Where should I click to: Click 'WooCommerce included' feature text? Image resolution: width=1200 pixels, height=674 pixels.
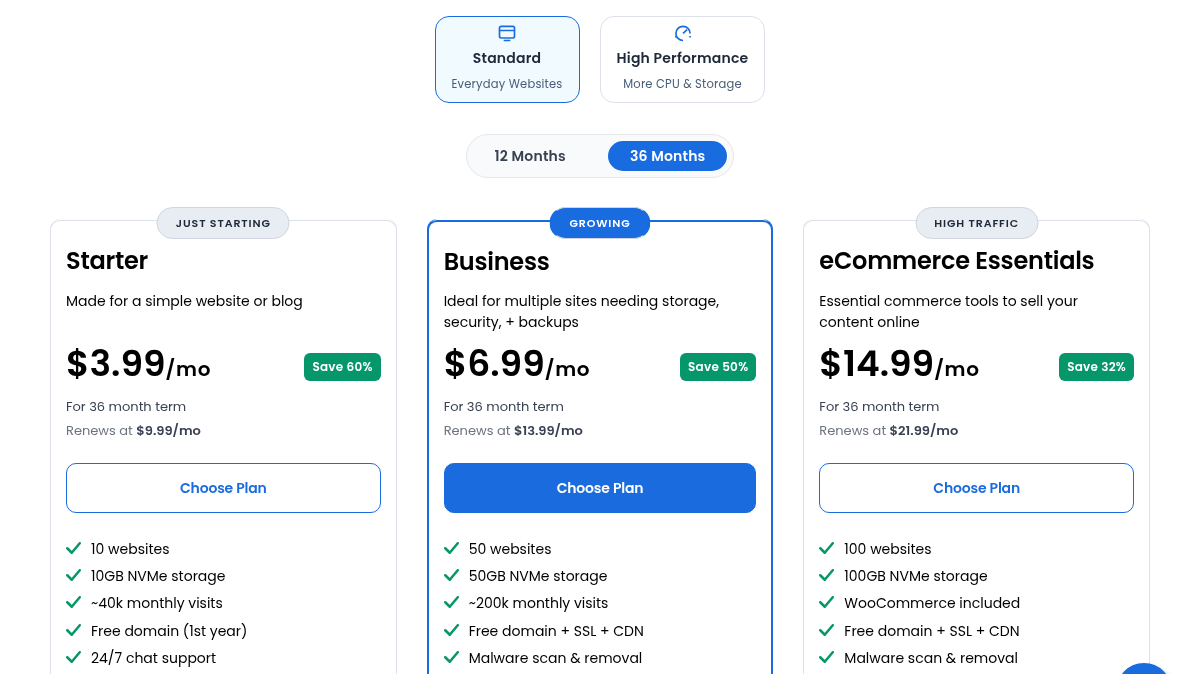coord(932,603)
